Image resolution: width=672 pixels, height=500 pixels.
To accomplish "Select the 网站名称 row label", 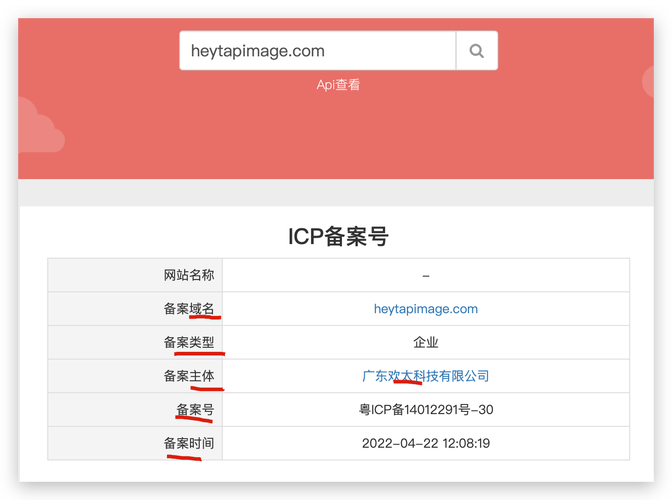I will [x=188, y=275].
